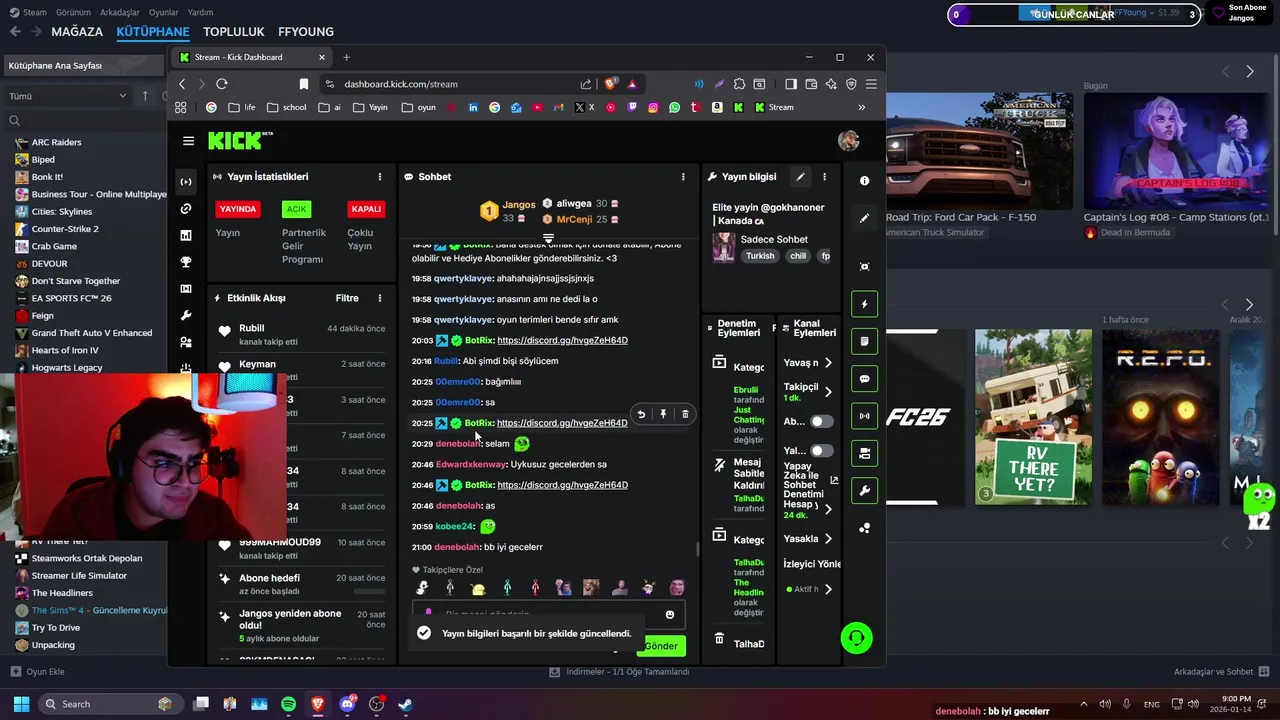Image resolution: width=1280 pixels, height=720 pixels.
Task: Delete the hovered BotRix chat message
Action: tap(685, 414)
